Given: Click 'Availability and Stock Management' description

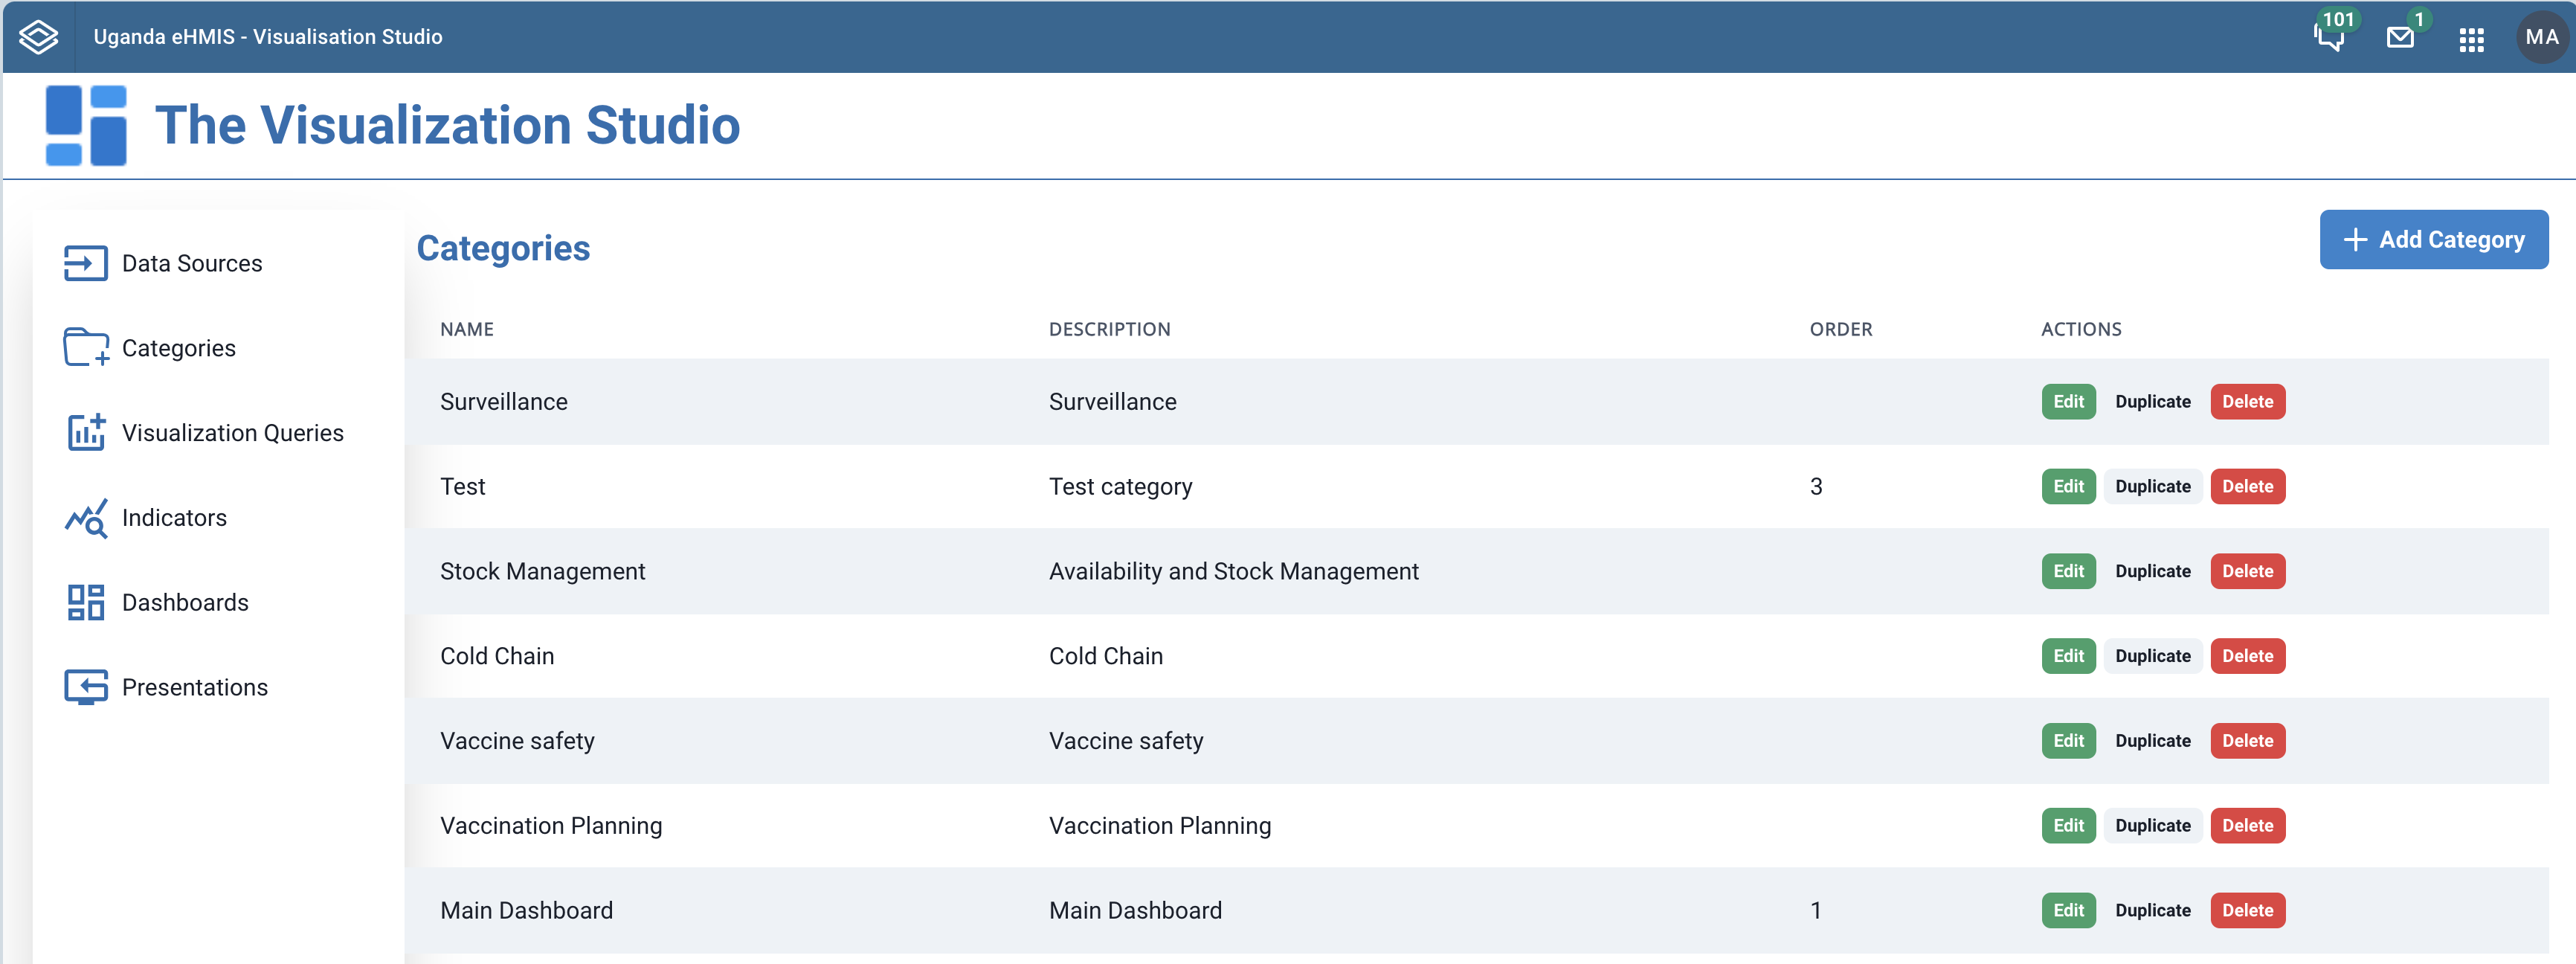Looking at the screenshot, I should pyautogui.click(x=1233, y=571).
